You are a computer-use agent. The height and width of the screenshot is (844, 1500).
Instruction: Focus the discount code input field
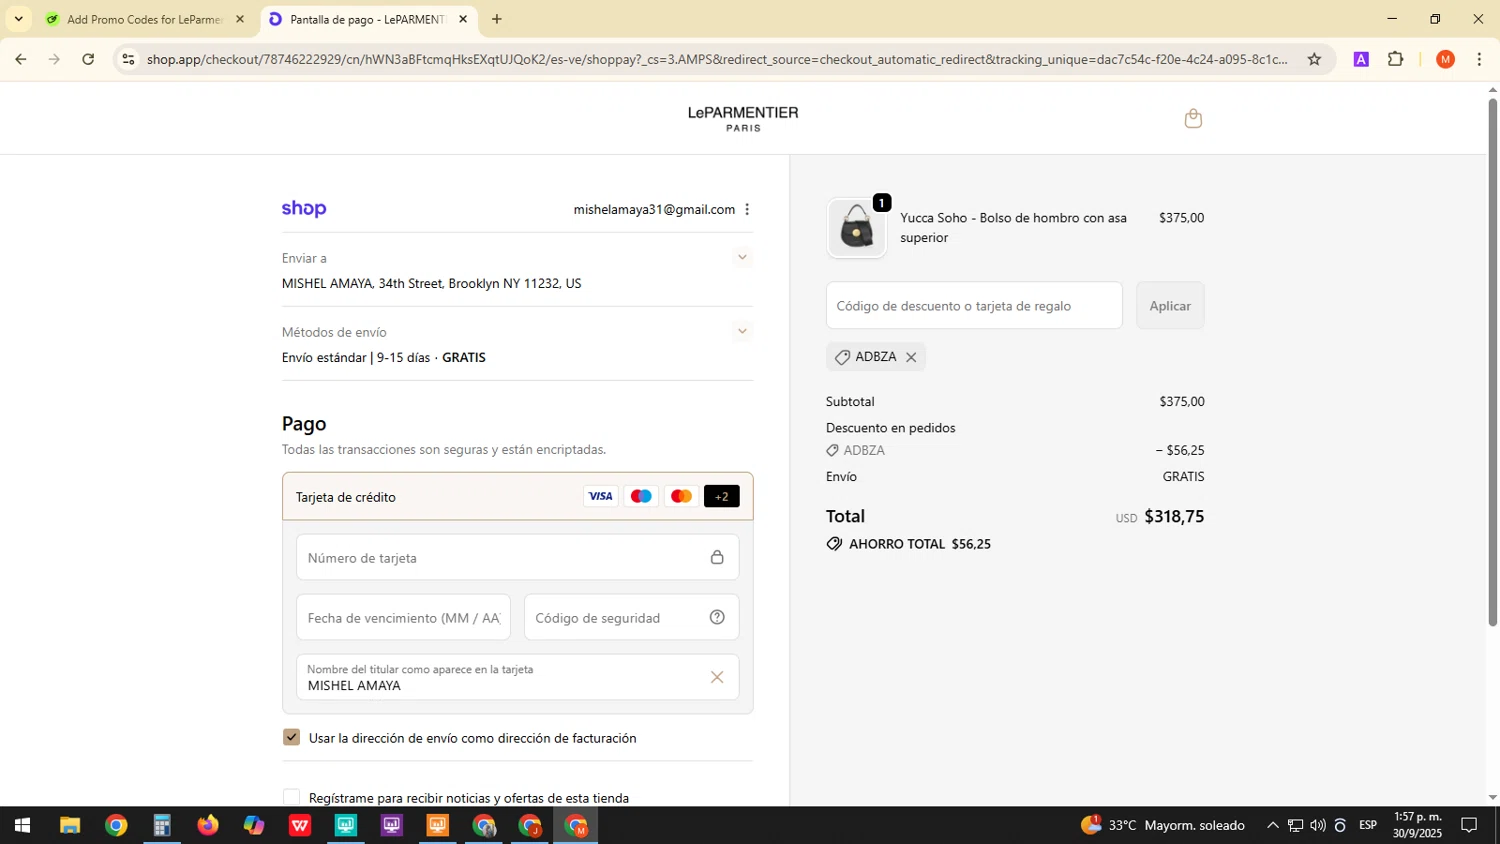(x=974, y=306)
